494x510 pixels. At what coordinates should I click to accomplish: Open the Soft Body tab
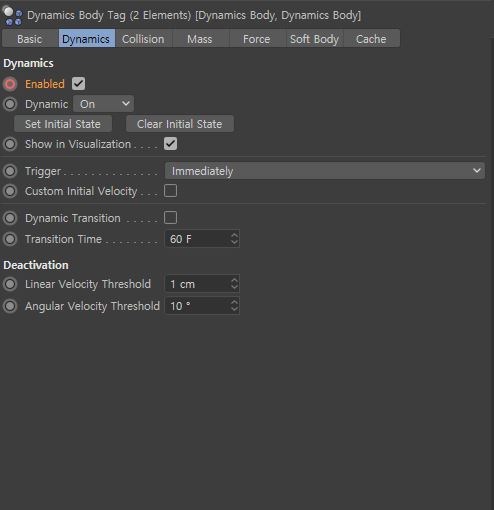[314, 39]
